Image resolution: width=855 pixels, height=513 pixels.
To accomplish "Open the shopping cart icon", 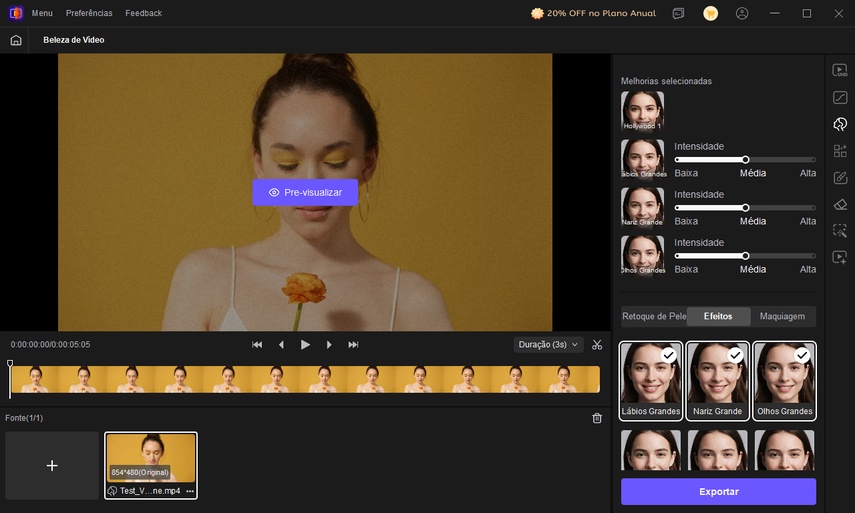I will tap(710, 13).
